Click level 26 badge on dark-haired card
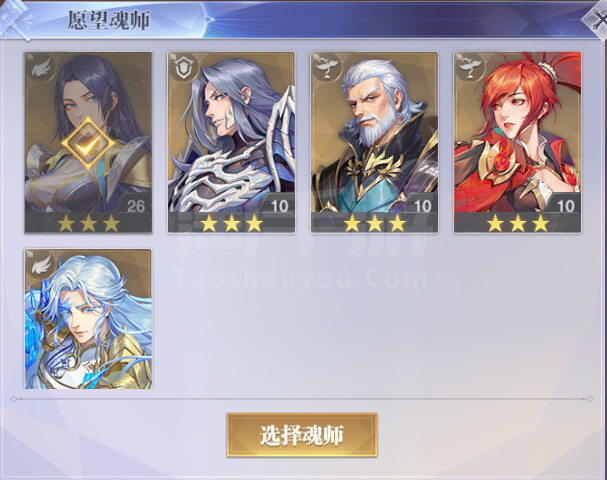 point(136,206)
